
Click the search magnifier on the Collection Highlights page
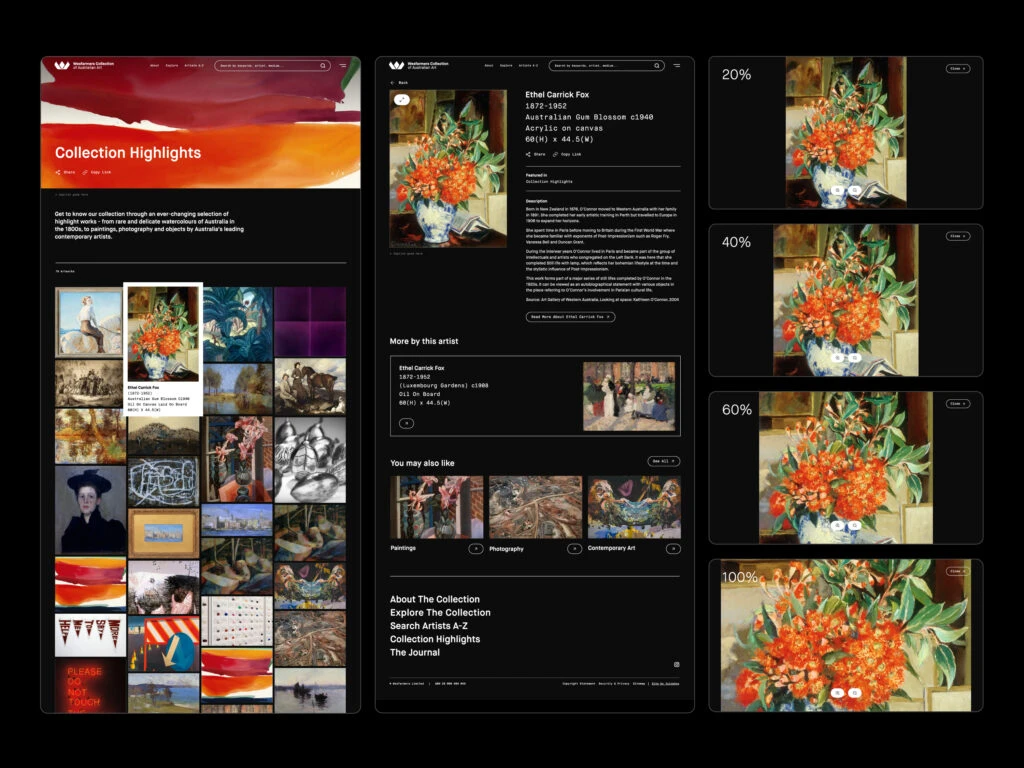[x=323, y=66]
